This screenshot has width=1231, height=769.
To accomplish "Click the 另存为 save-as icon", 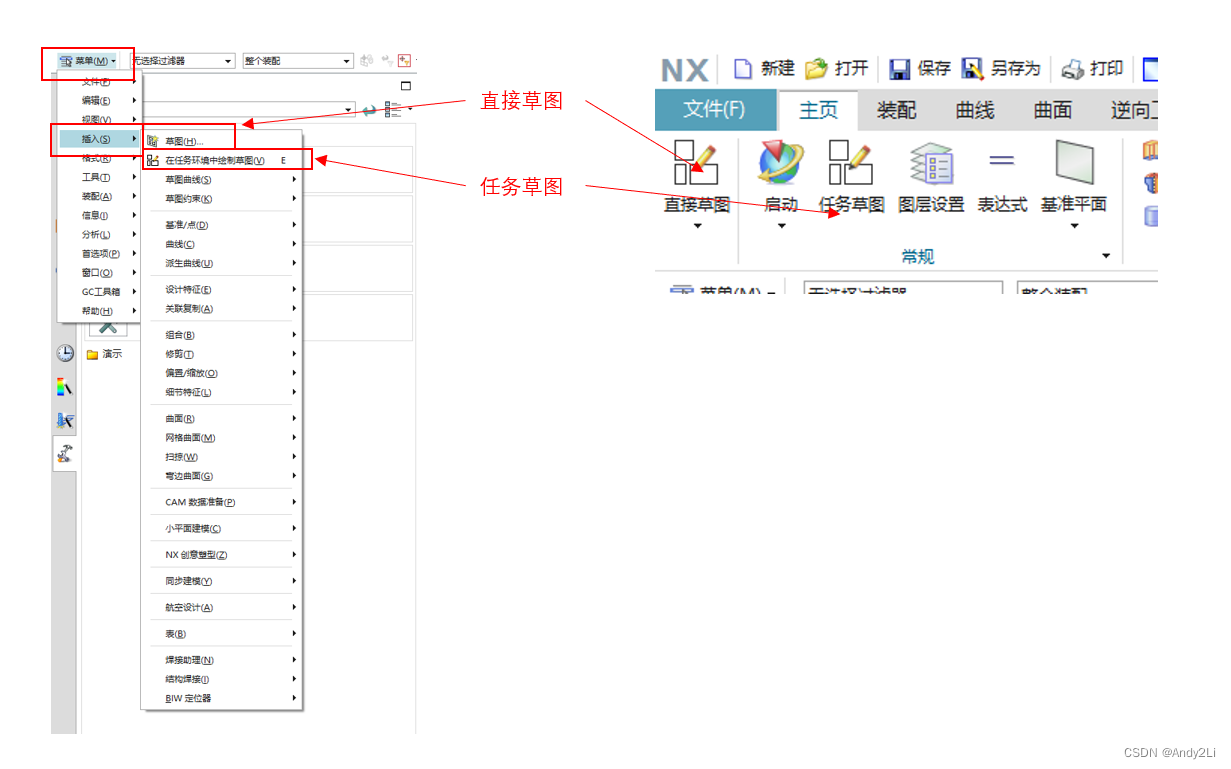I will click(972, 68).
